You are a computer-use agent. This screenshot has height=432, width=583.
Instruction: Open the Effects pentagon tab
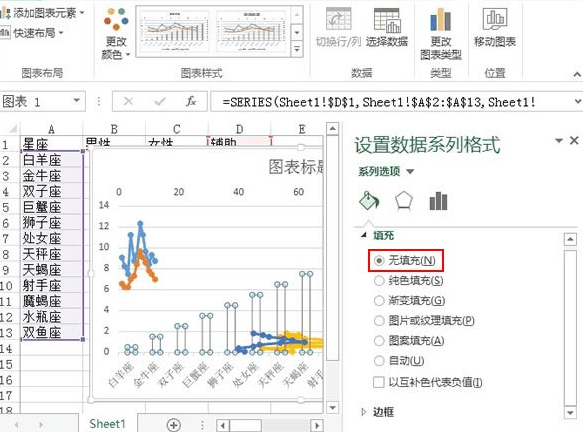[x=403, y=201]
